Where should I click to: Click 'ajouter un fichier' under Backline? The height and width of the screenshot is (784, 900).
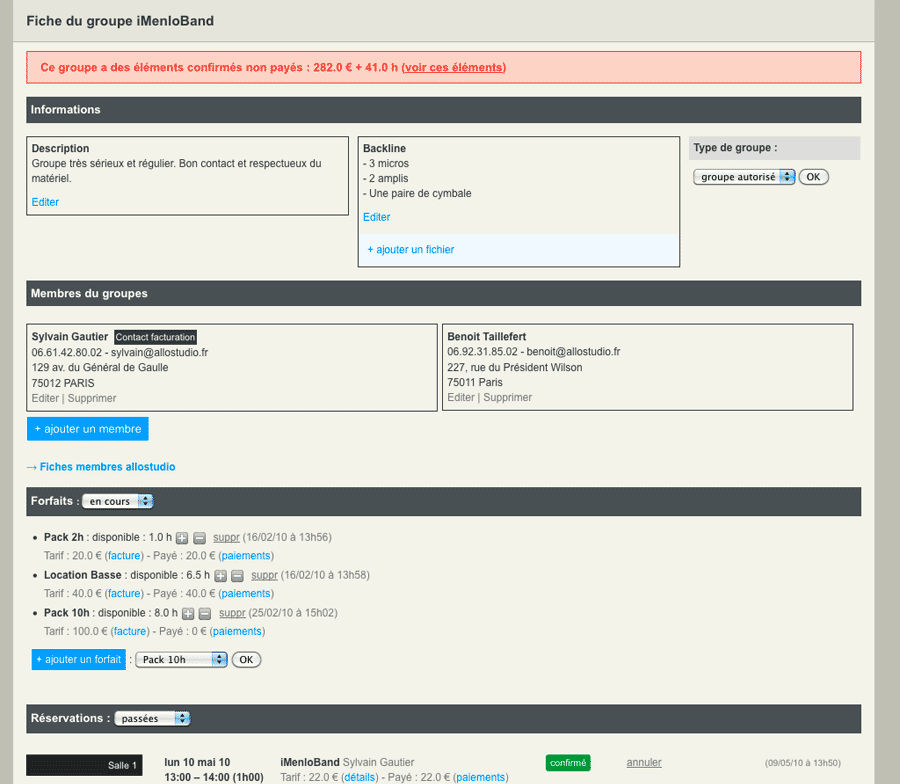pyautogui.click(x=410, y=250)
